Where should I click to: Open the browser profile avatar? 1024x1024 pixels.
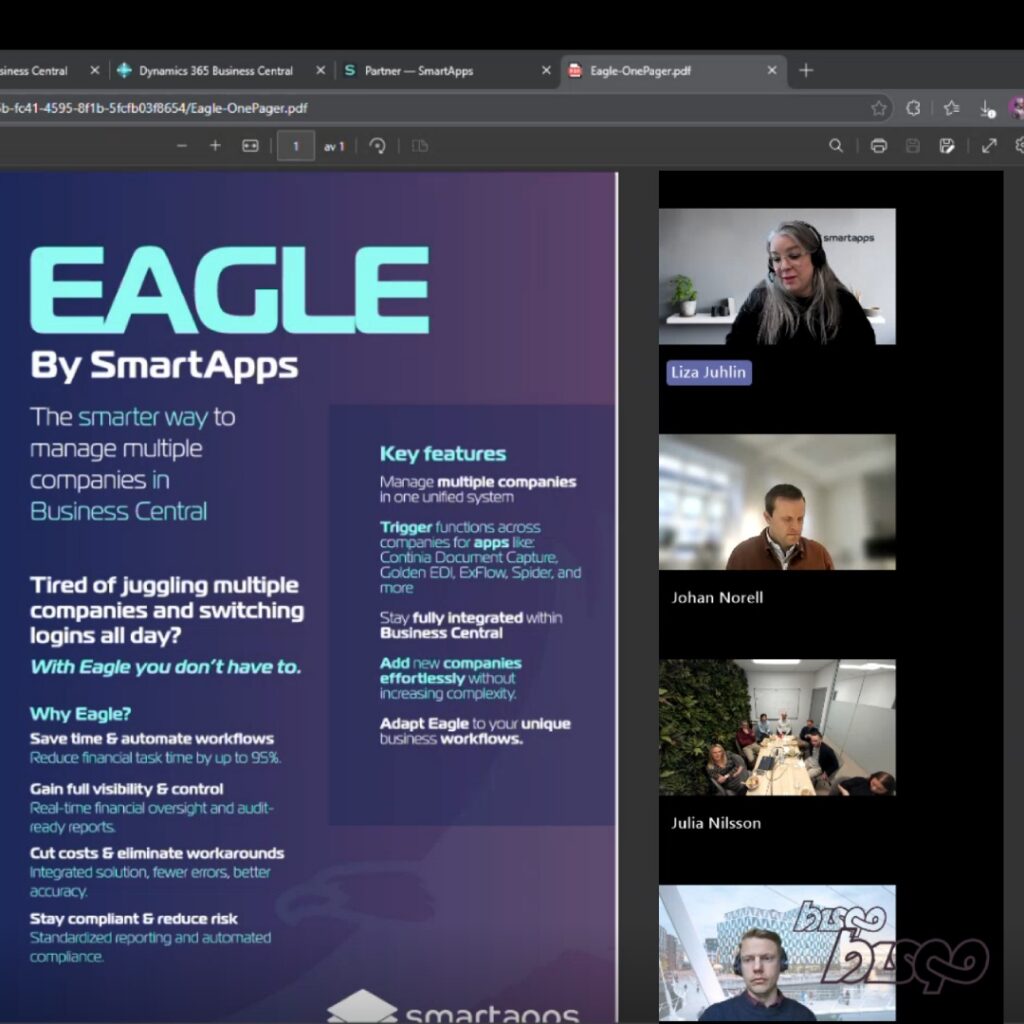(1017, 108)
